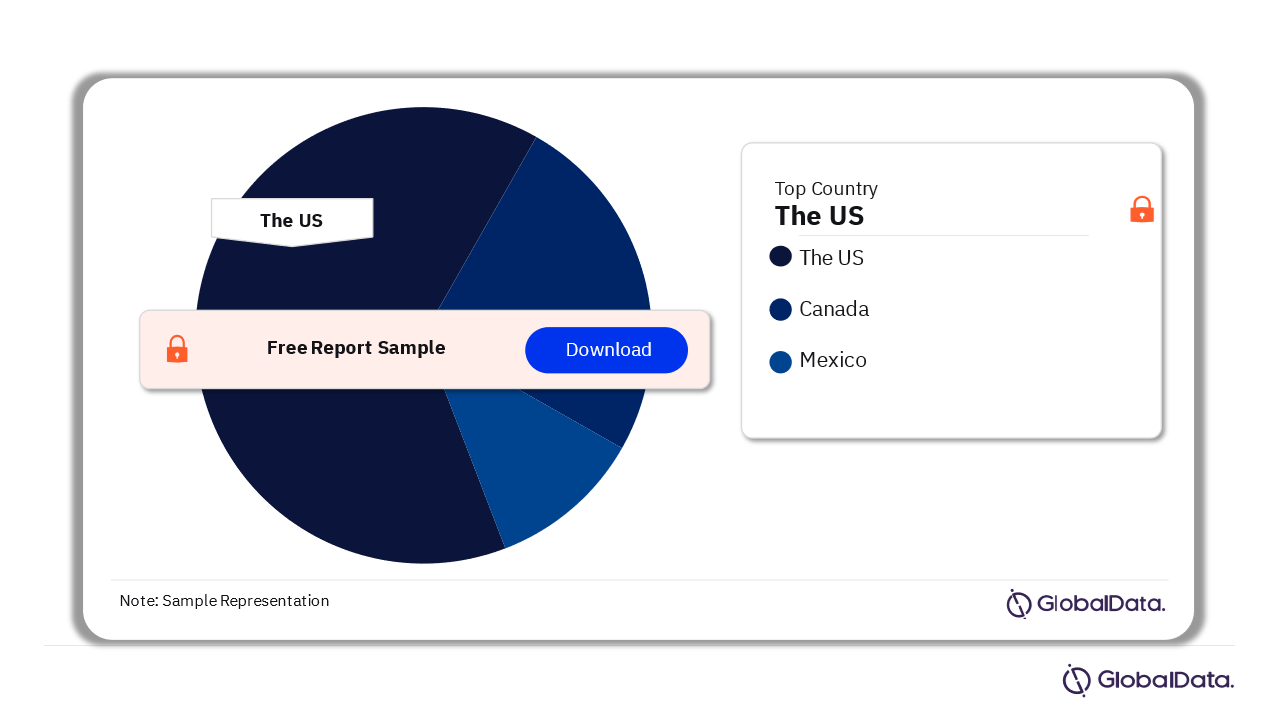Click the Mexico slice of the pie chart
The width and height of the screenshot is (1277, 718).
tap(535, 460)
